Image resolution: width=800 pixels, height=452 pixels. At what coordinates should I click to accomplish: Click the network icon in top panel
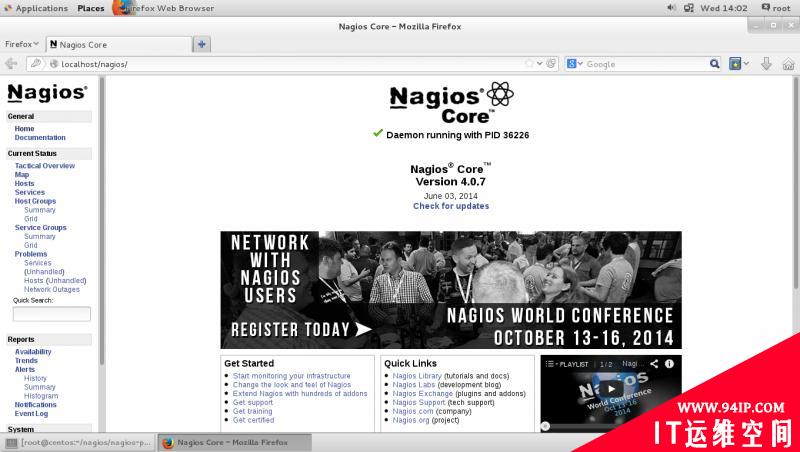[689, 8]
